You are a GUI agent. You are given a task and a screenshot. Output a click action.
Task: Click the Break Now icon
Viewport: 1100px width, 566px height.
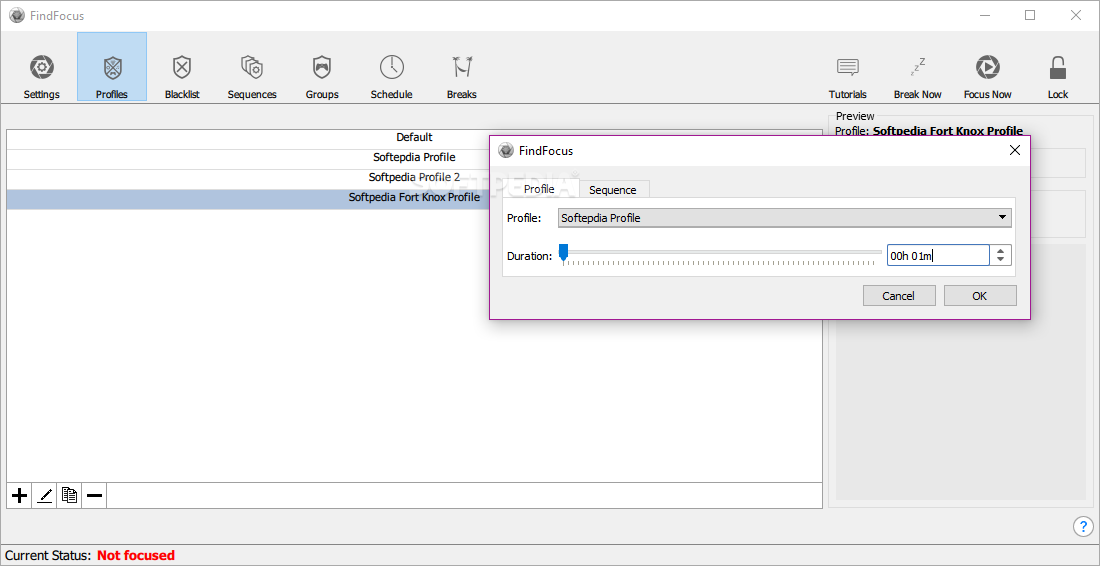point(918,68)
